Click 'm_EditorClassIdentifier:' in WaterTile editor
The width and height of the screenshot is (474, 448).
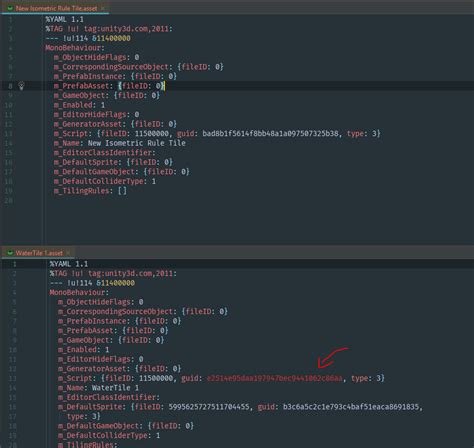109,397
